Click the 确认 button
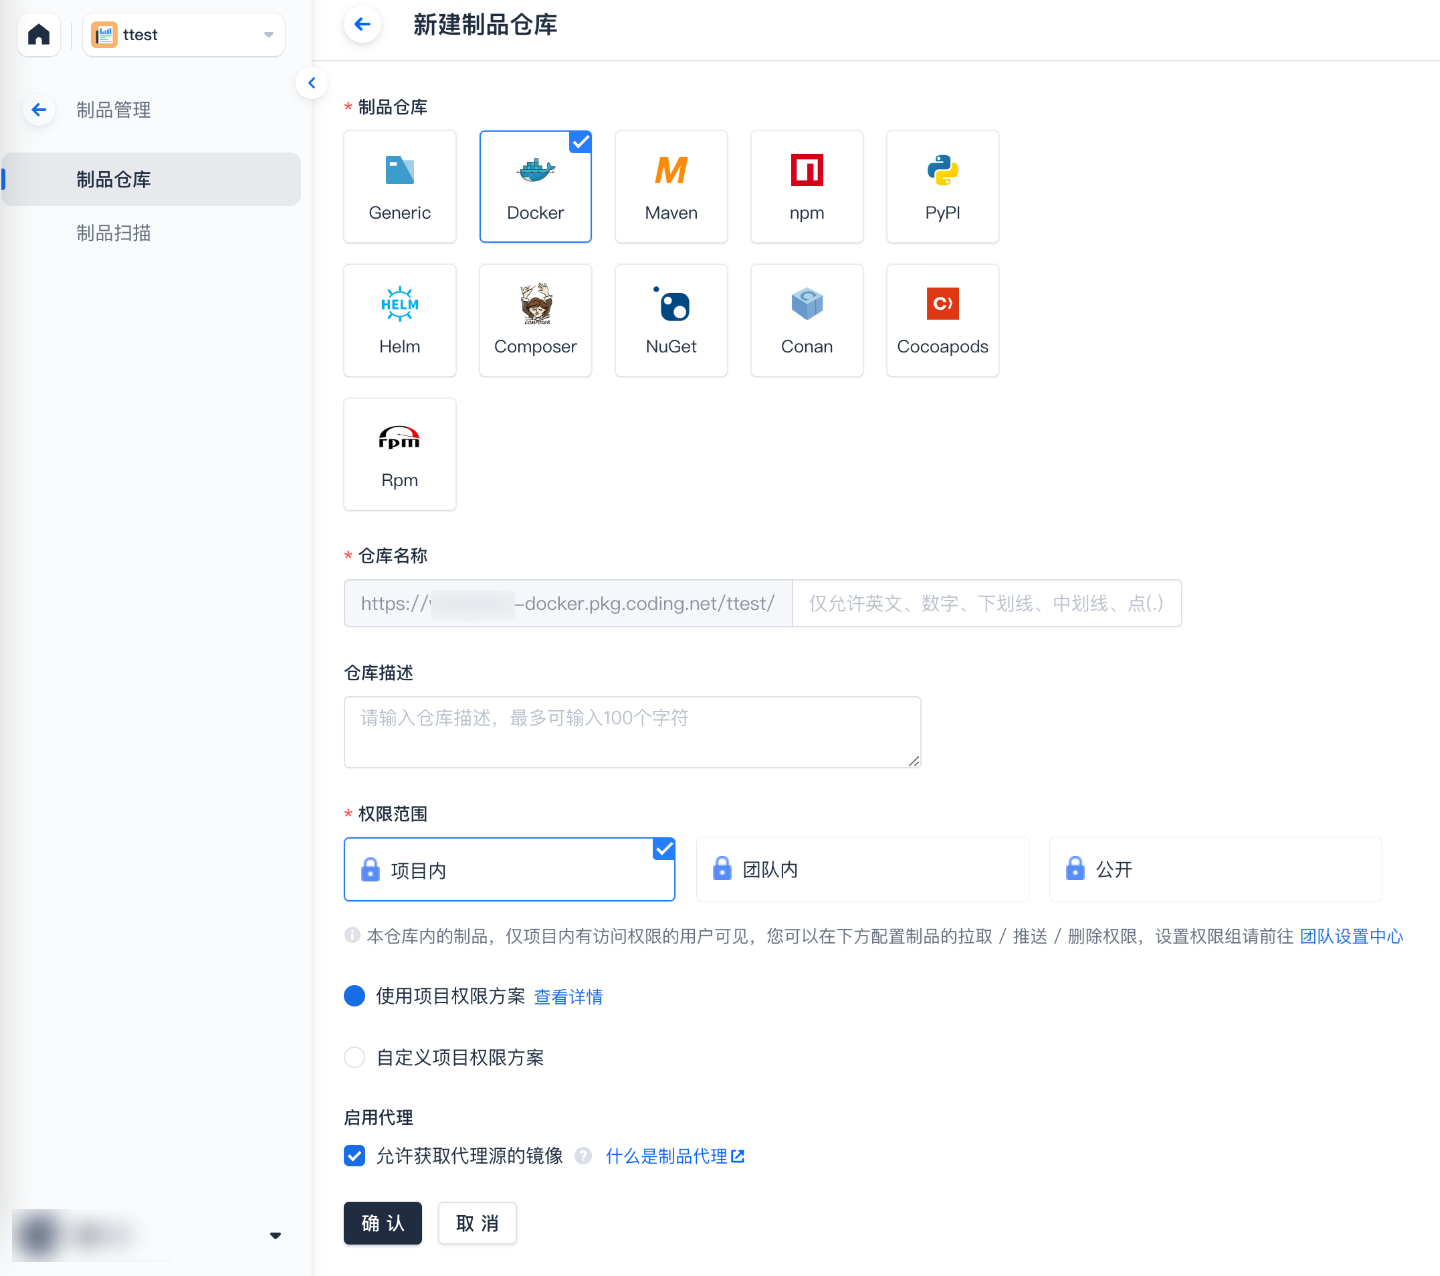 (383, 1223)
